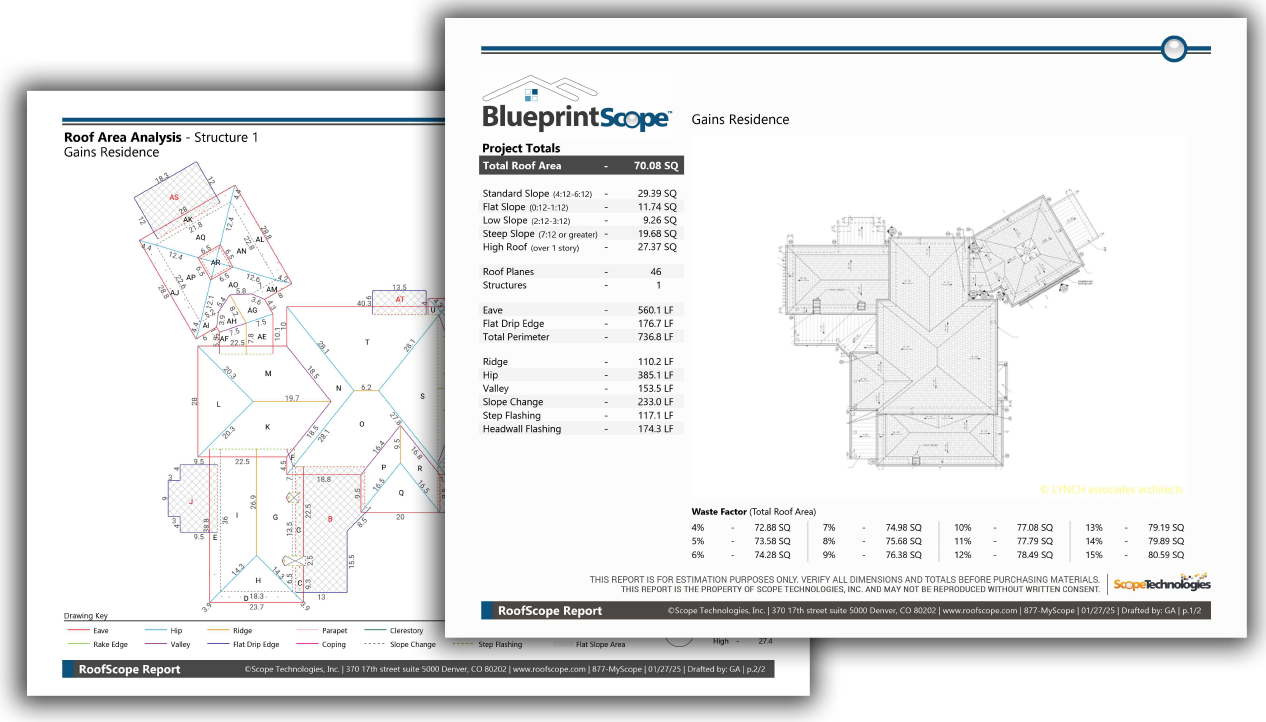The image size is (1266, 722).
Task: Click the '11.74 SQ' value
Action: coord(657,206)
